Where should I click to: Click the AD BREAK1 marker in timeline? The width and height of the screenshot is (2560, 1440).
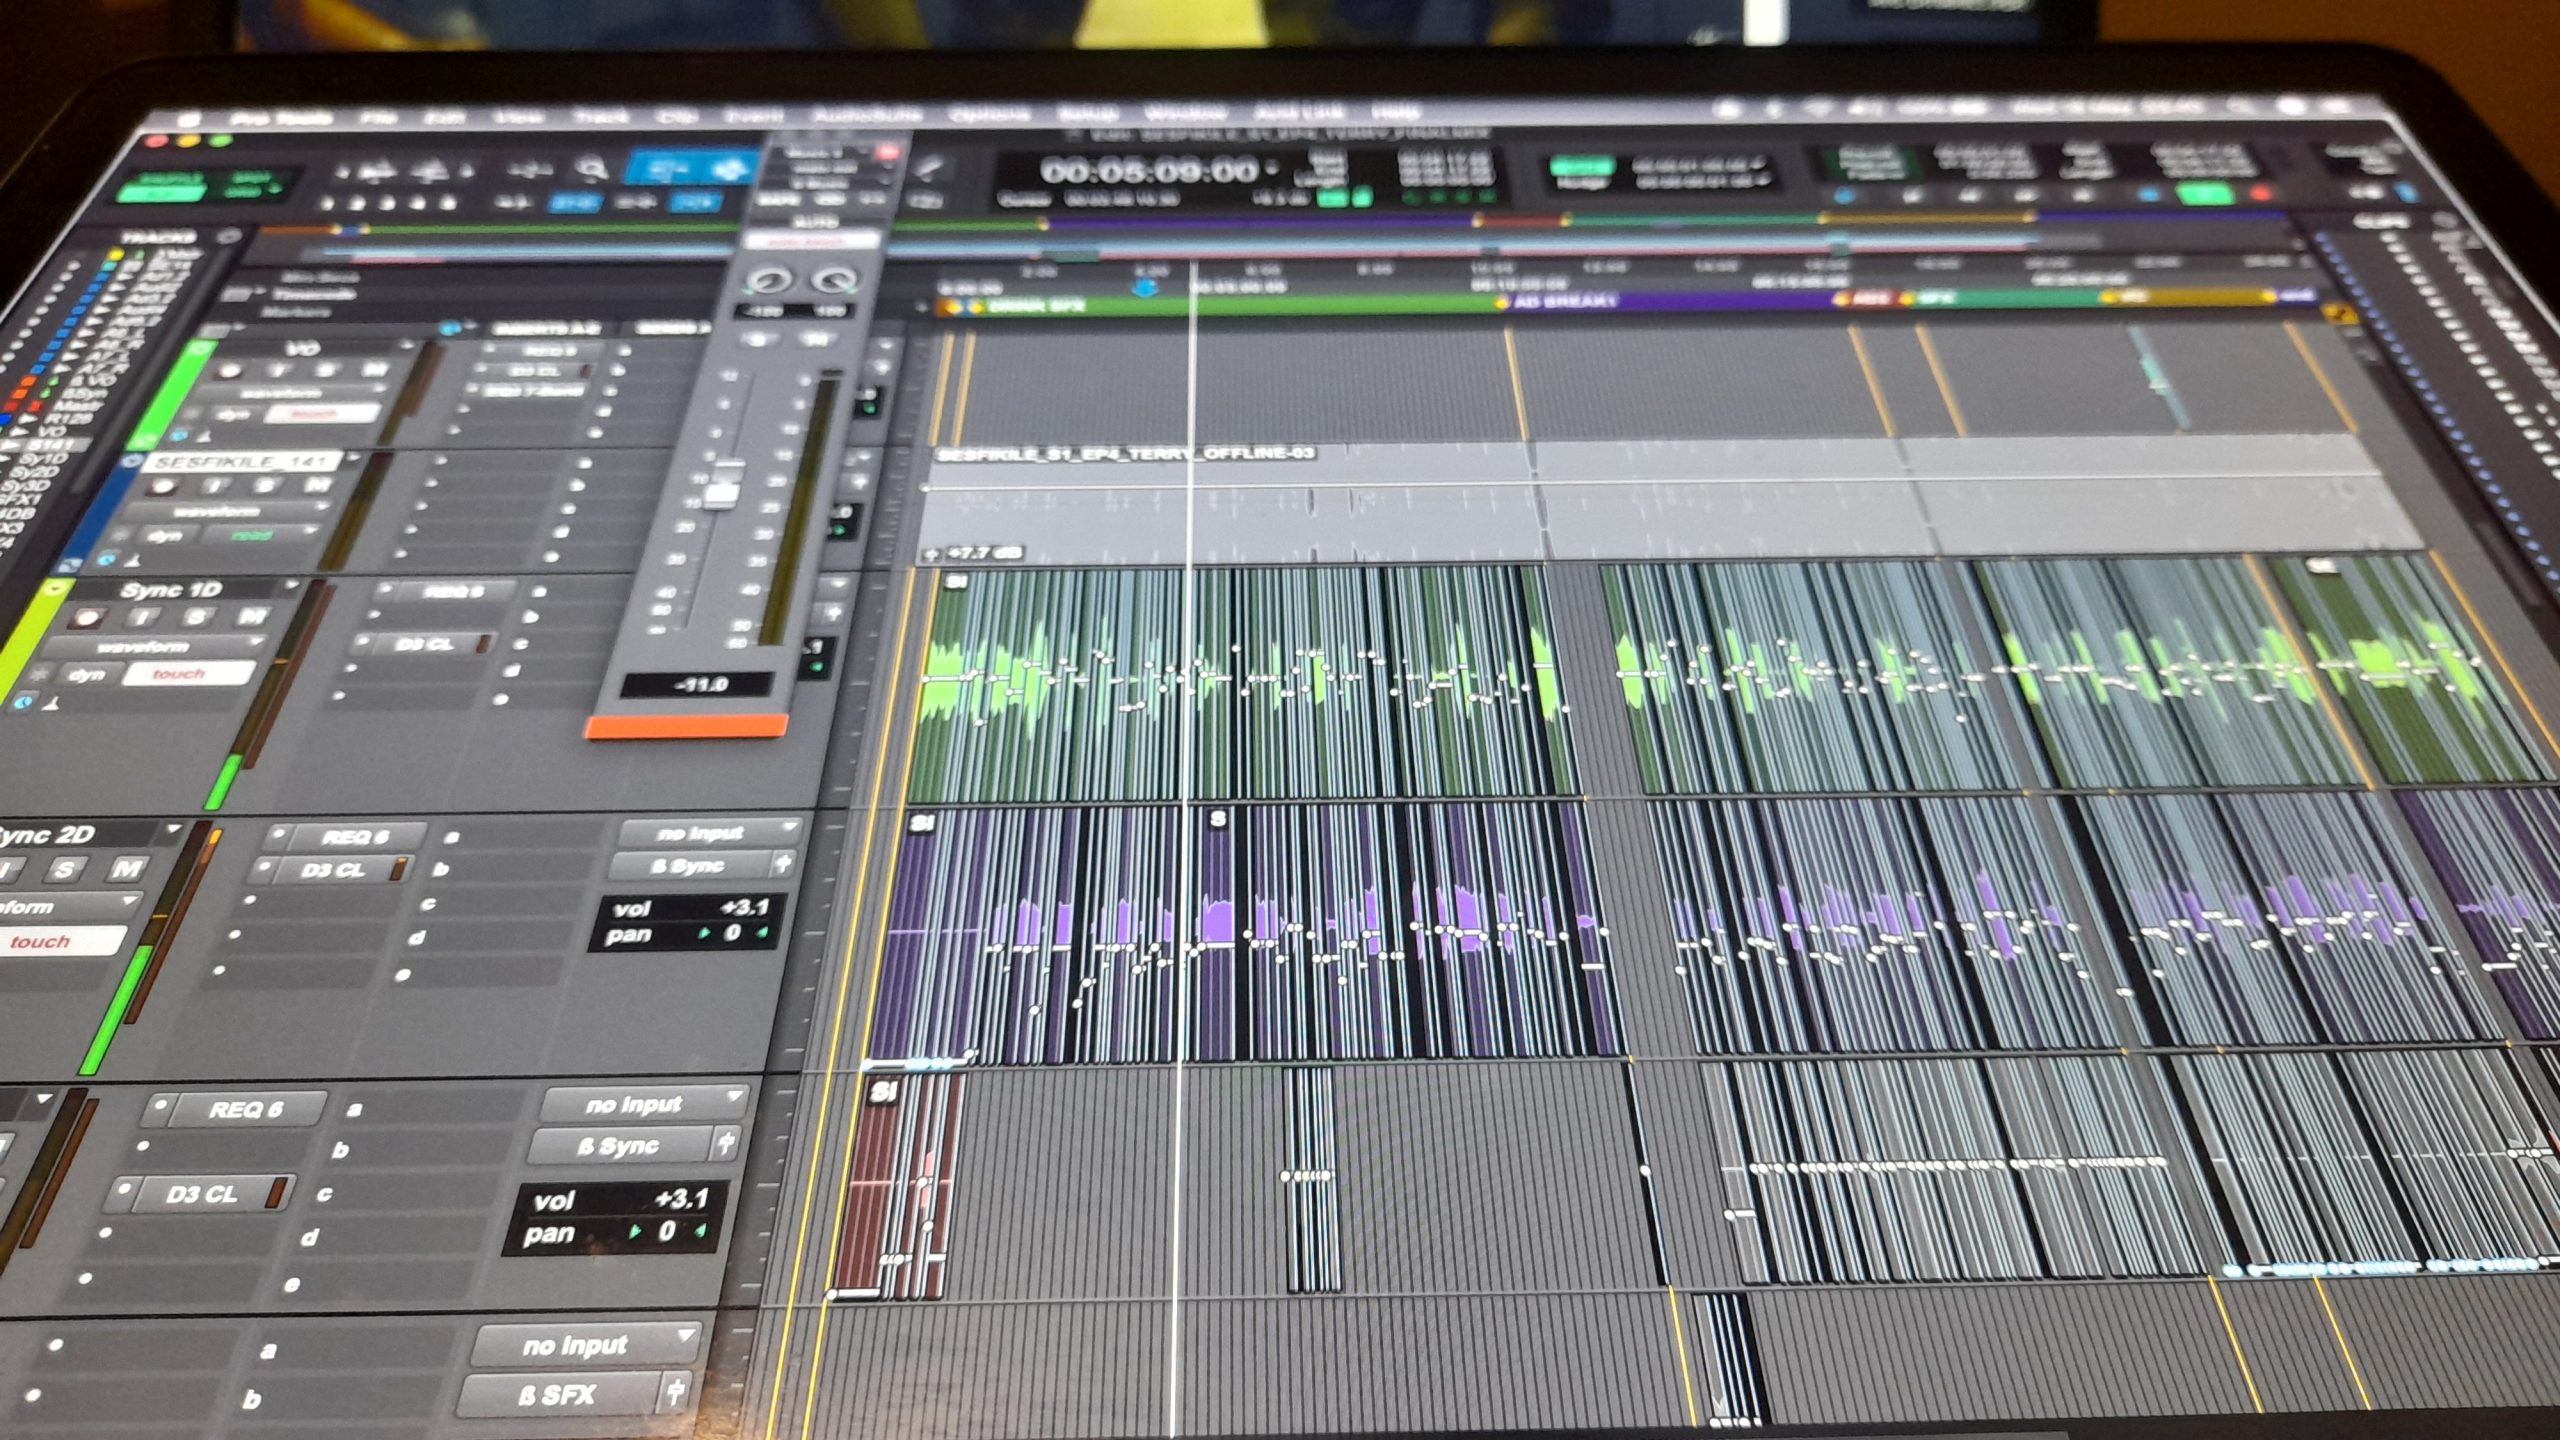point(1563,301)
